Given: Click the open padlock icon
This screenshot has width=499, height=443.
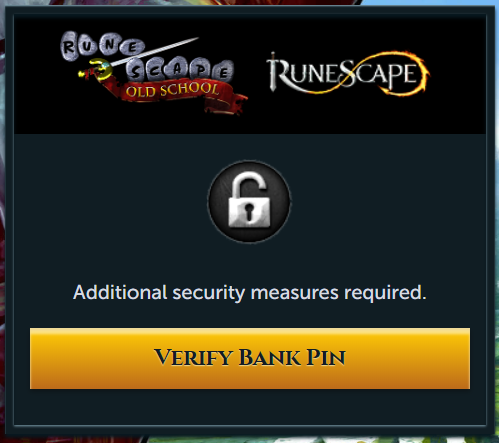Looking at the screenshot, I should [249, 199].
